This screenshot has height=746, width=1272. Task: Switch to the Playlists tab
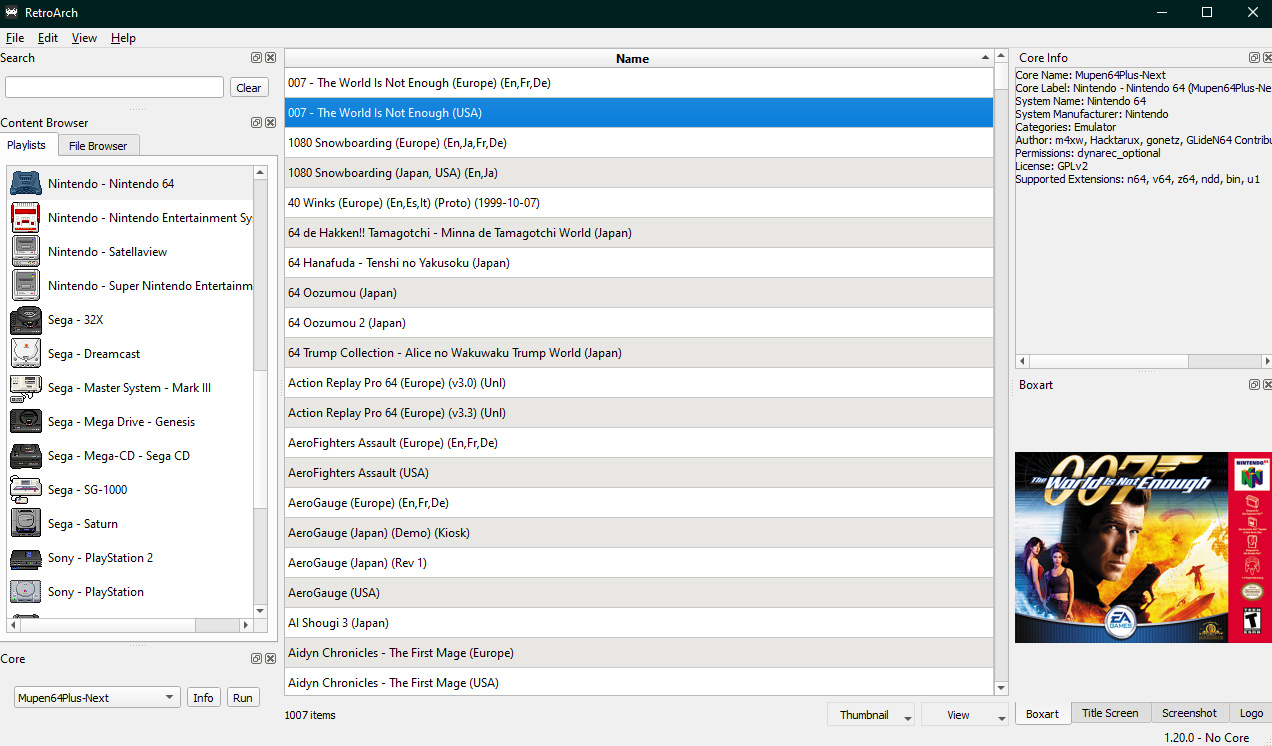click(x=27, y=145)
